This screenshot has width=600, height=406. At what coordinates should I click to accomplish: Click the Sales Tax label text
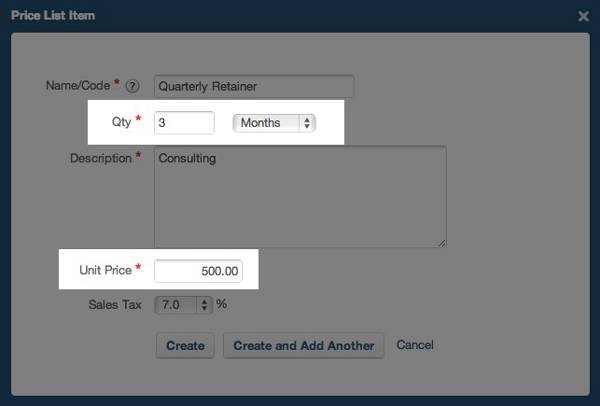(x=116, y=304)
